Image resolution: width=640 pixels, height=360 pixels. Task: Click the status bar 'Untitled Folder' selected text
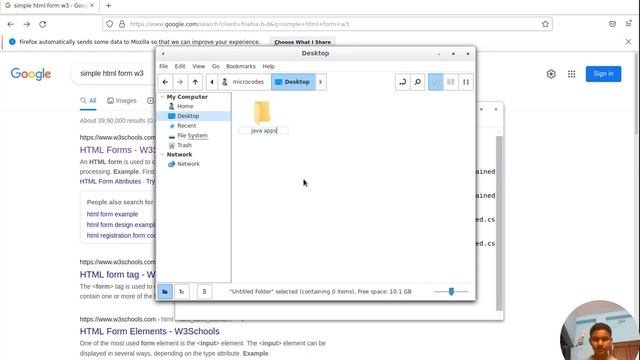320,291
